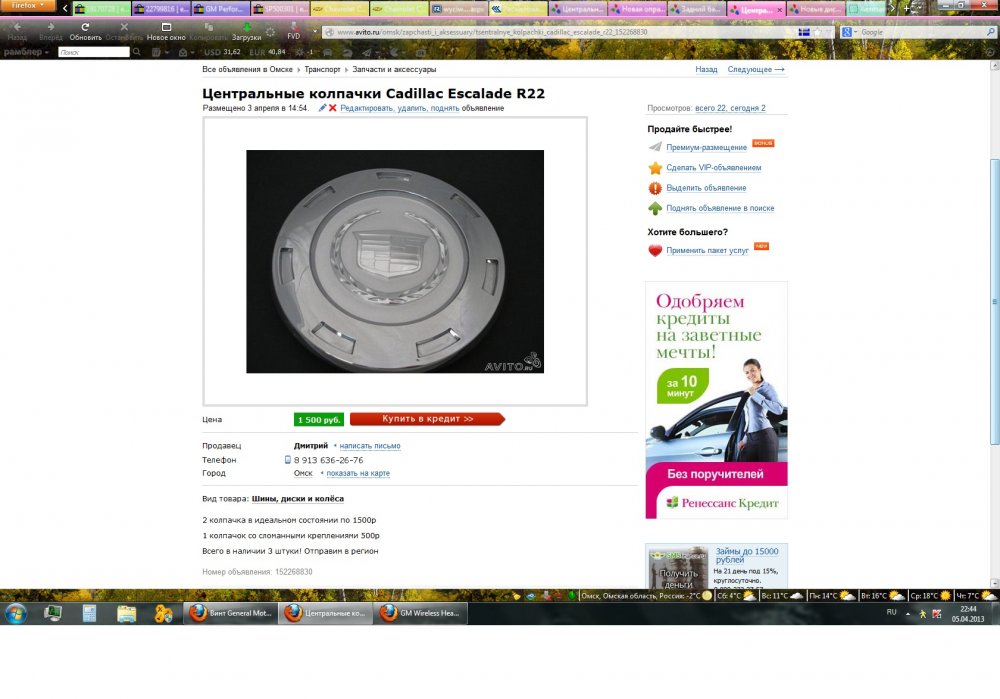The width and height of the screenshot is (1000, 699).
Task: Click the Премиум-размещение paper plane icon
Action: pos(655,147)
